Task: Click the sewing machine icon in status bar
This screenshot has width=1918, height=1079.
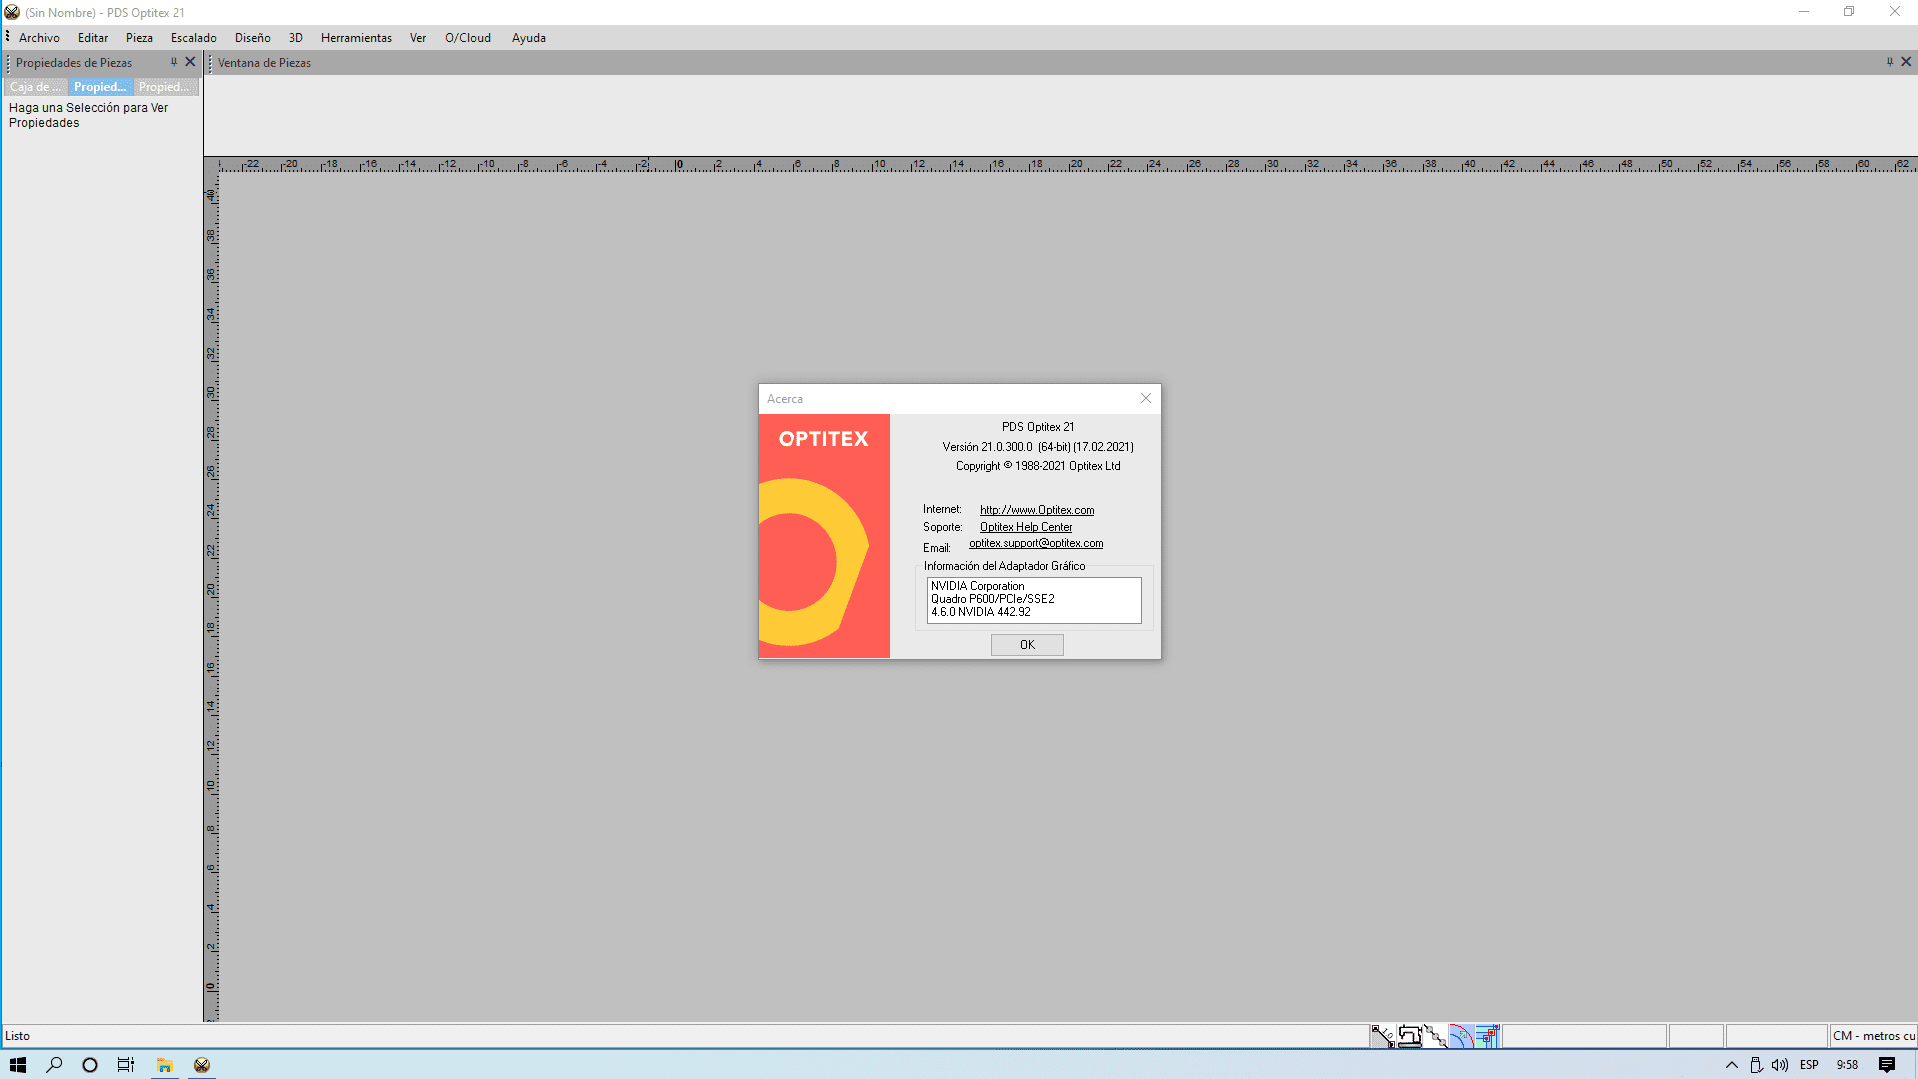Action: pos(1409,1036)
